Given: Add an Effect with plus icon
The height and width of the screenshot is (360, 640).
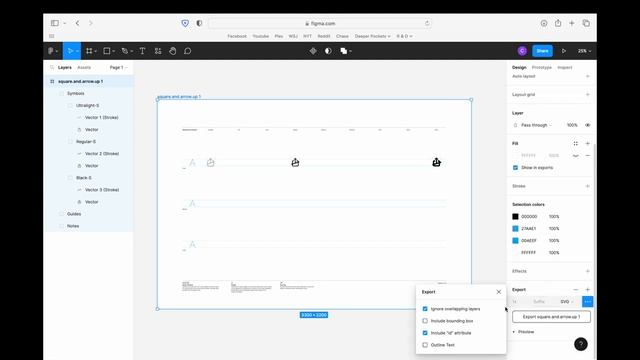Looking at the screenshot, I should [587, 271].
